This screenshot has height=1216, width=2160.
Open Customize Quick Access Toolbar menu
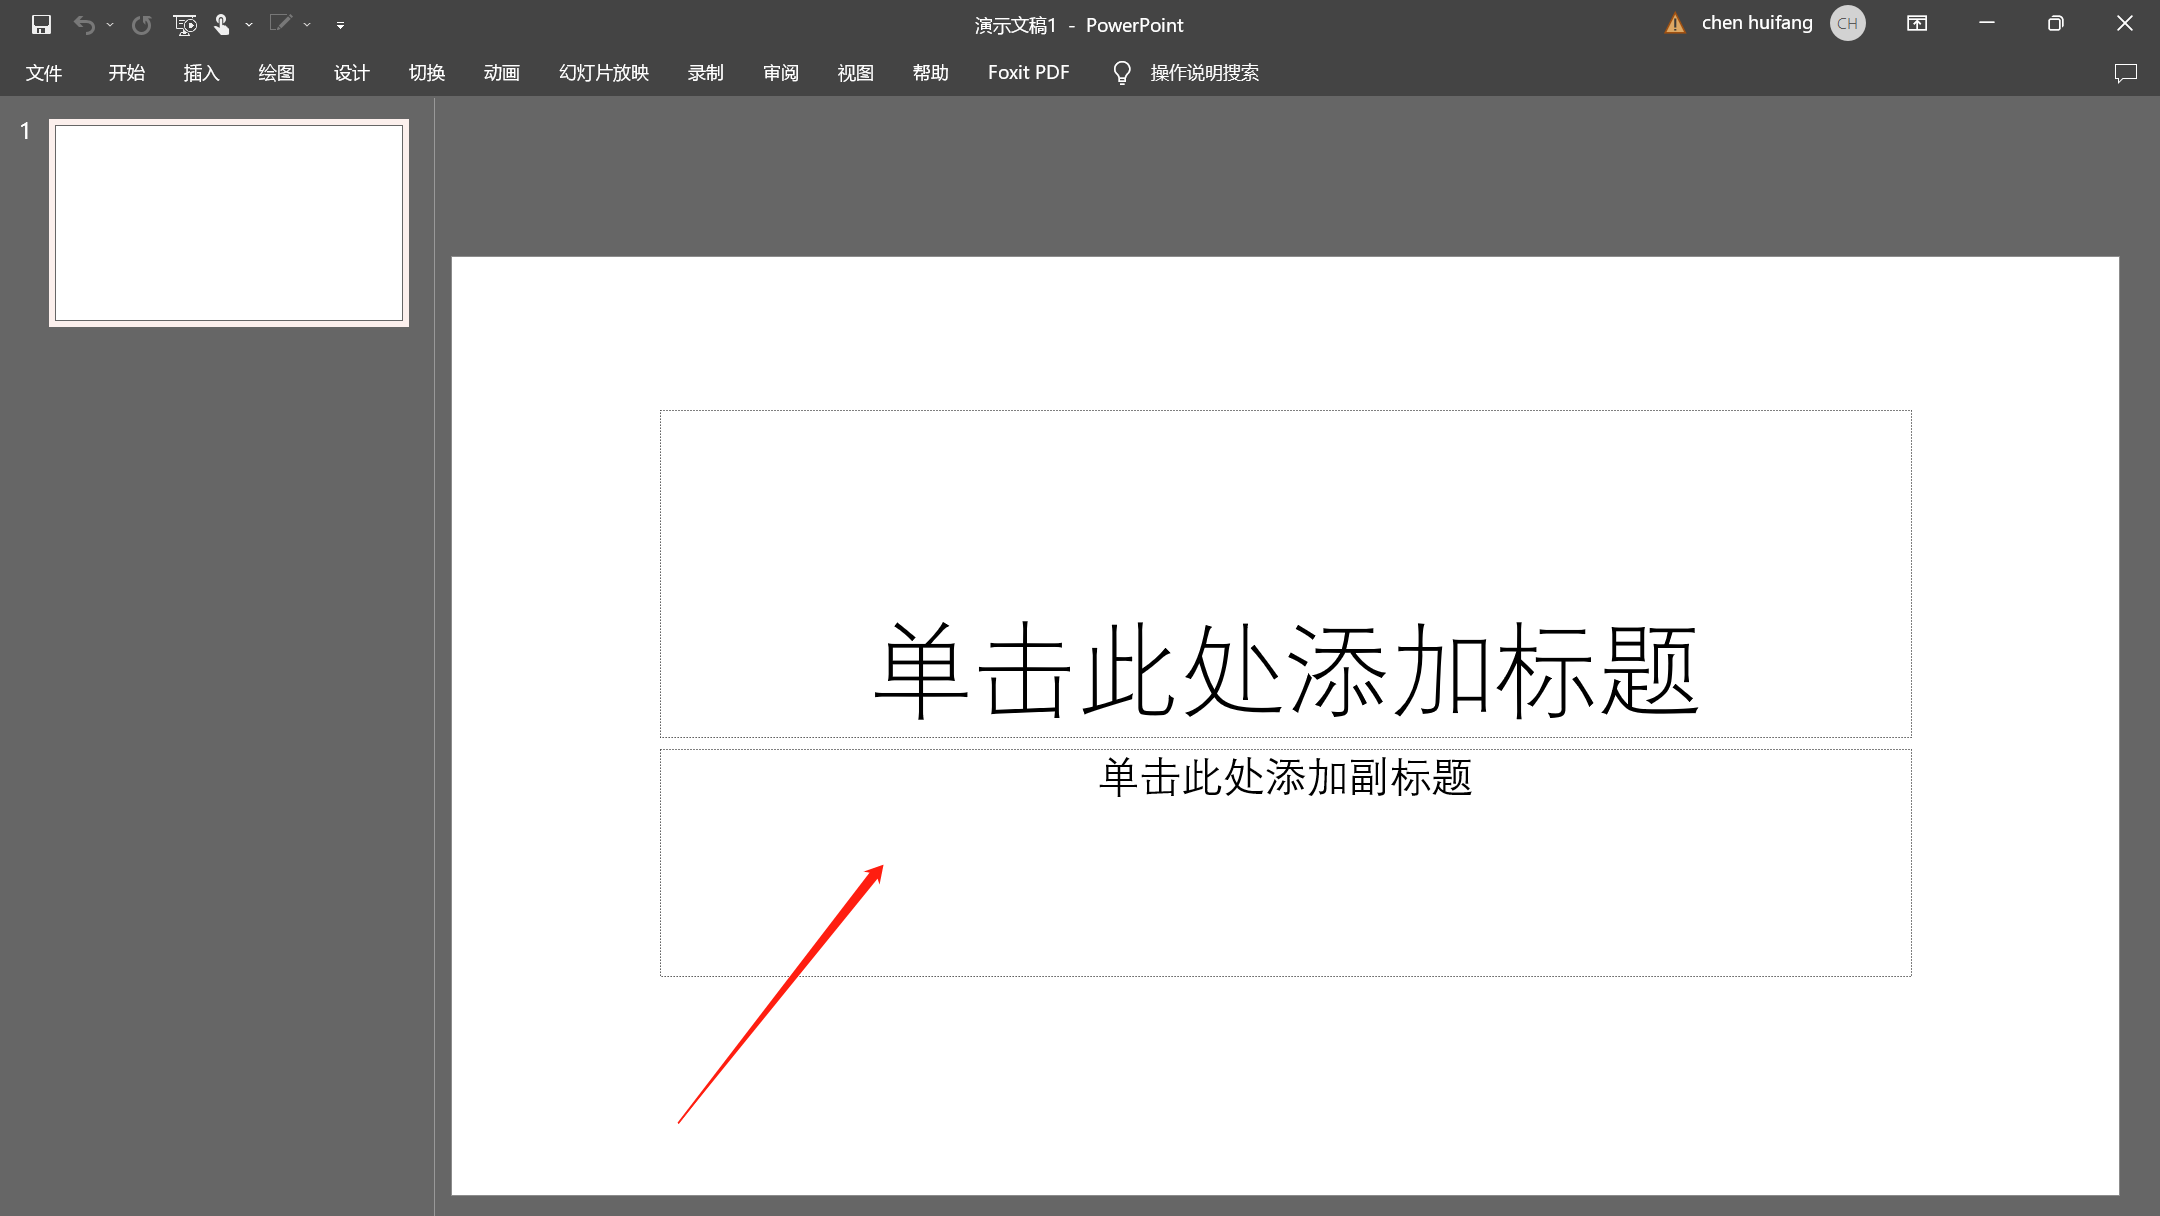pos(340,25)
